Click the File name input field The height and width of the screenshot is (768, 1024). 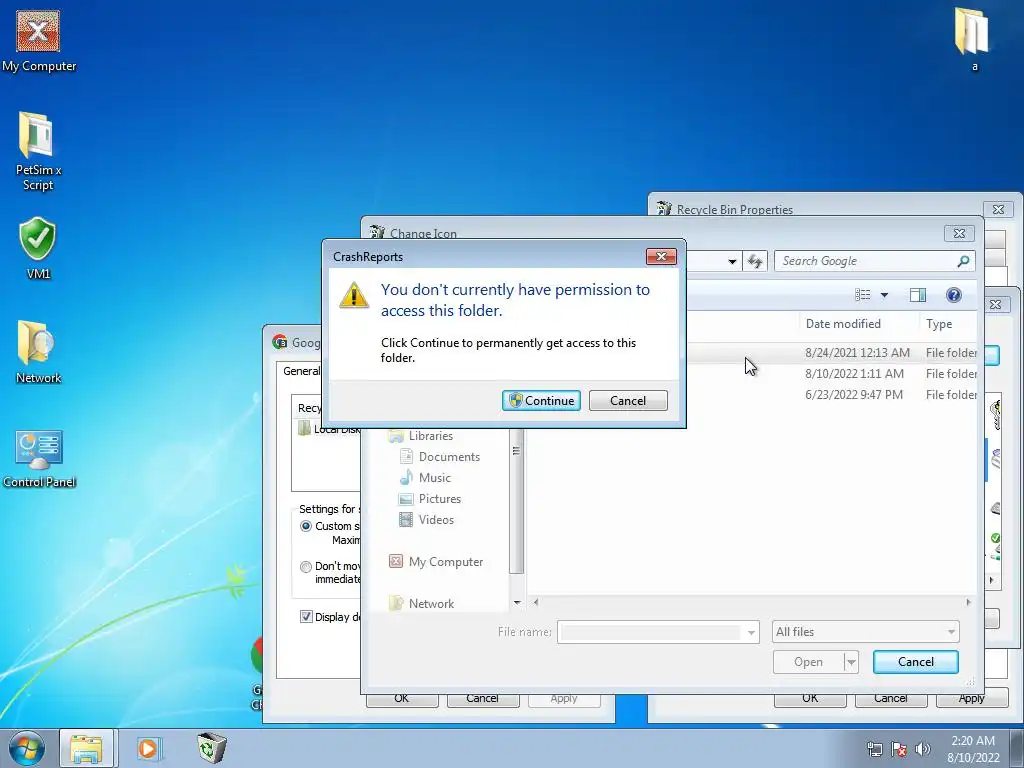click(x=650, y=632)
